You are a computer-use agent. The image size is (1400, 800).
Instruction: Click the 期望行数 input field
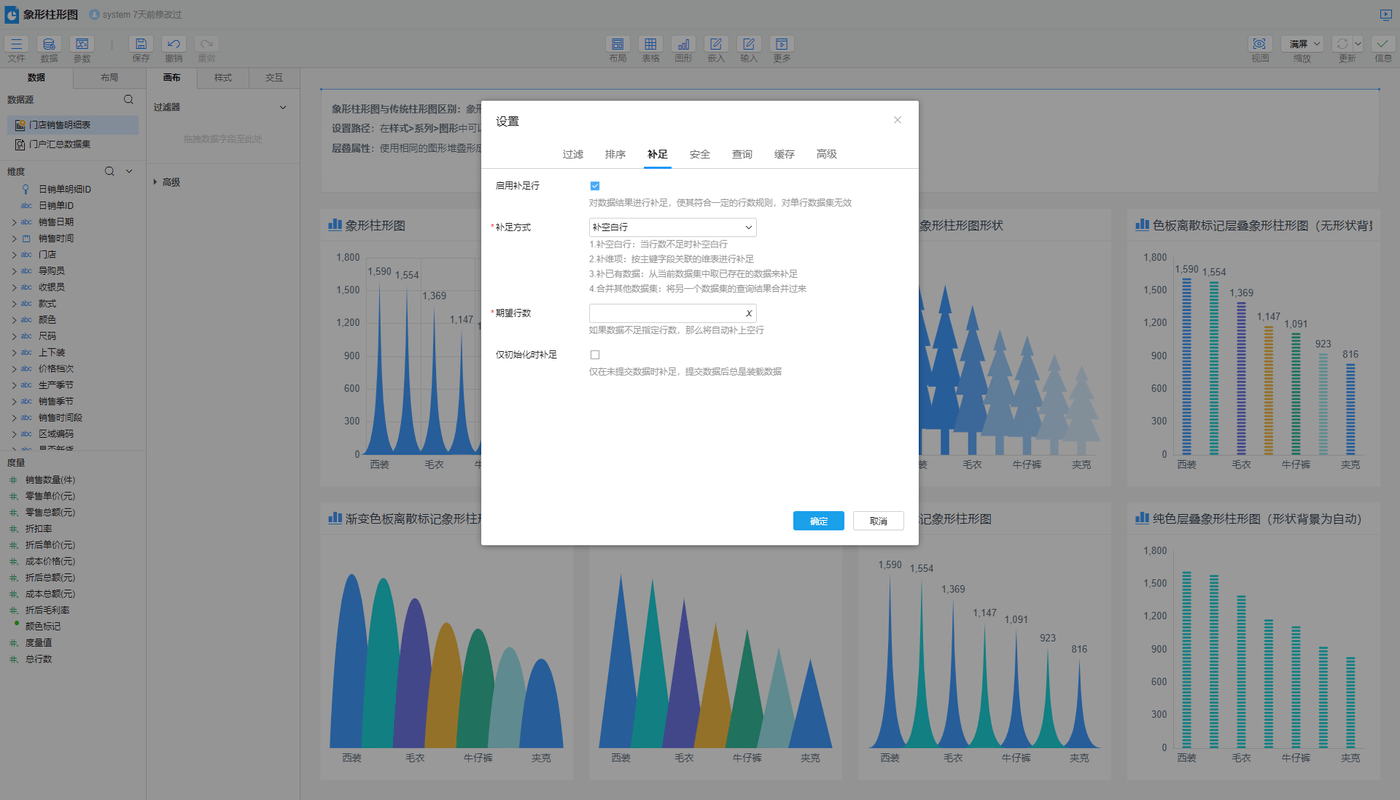[665, 313]
